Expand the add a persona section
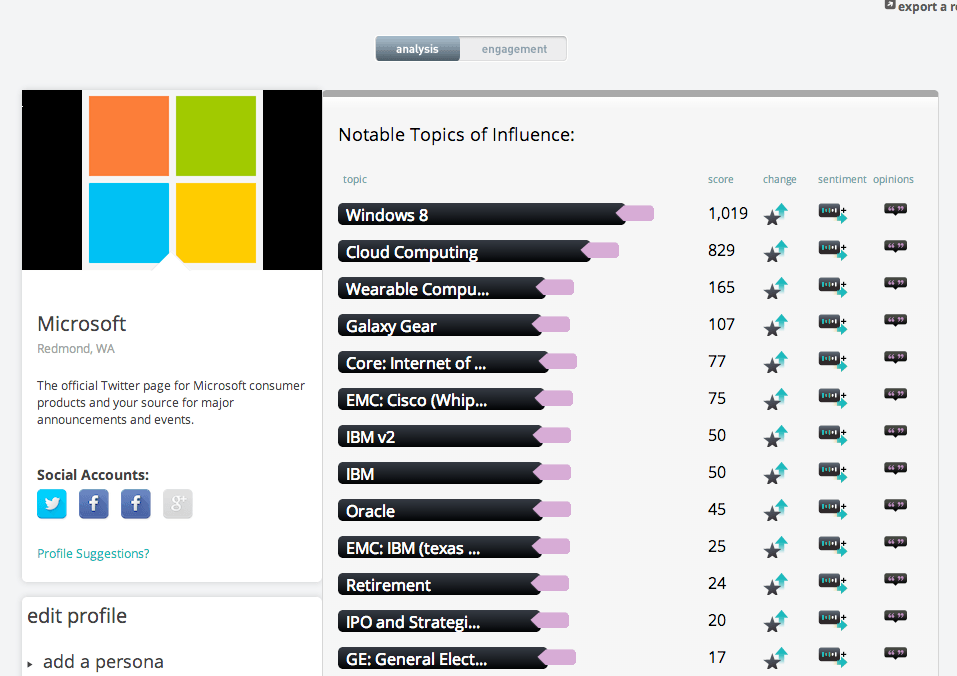This screenshot has height=676, width=957. [102, 662]
